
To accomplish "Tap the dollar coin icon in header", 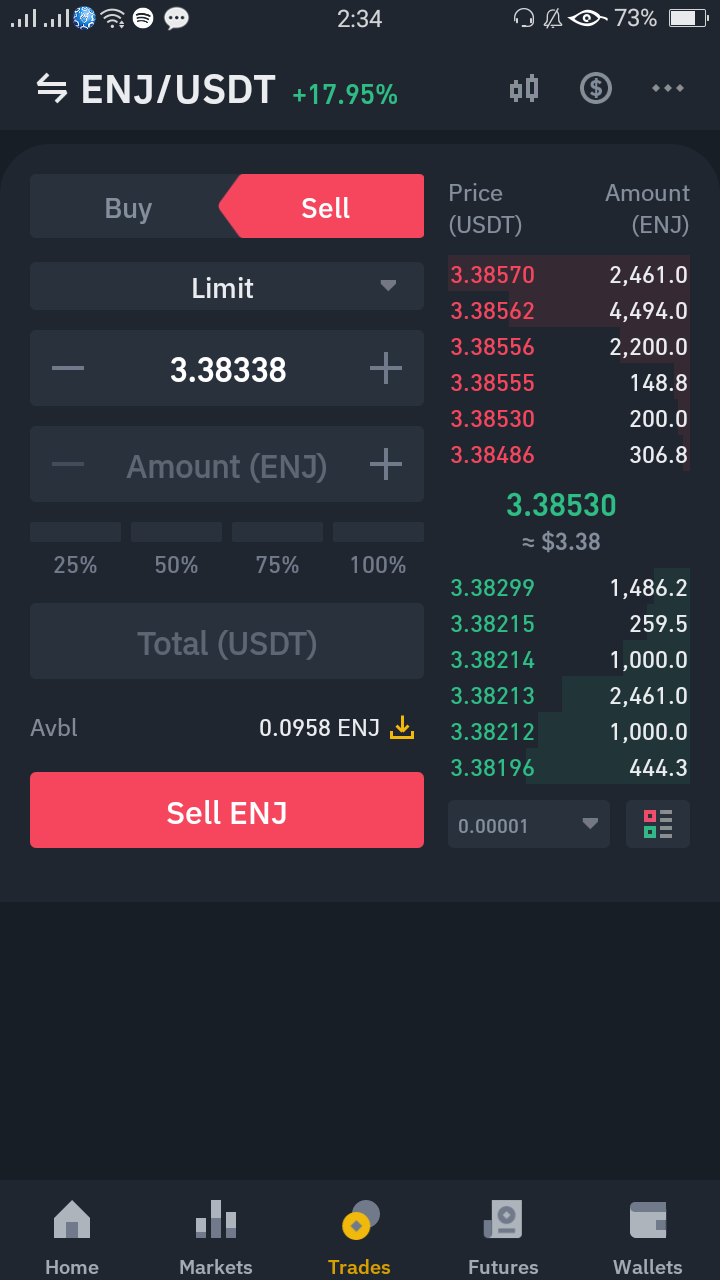I will (x=596, y=88).
